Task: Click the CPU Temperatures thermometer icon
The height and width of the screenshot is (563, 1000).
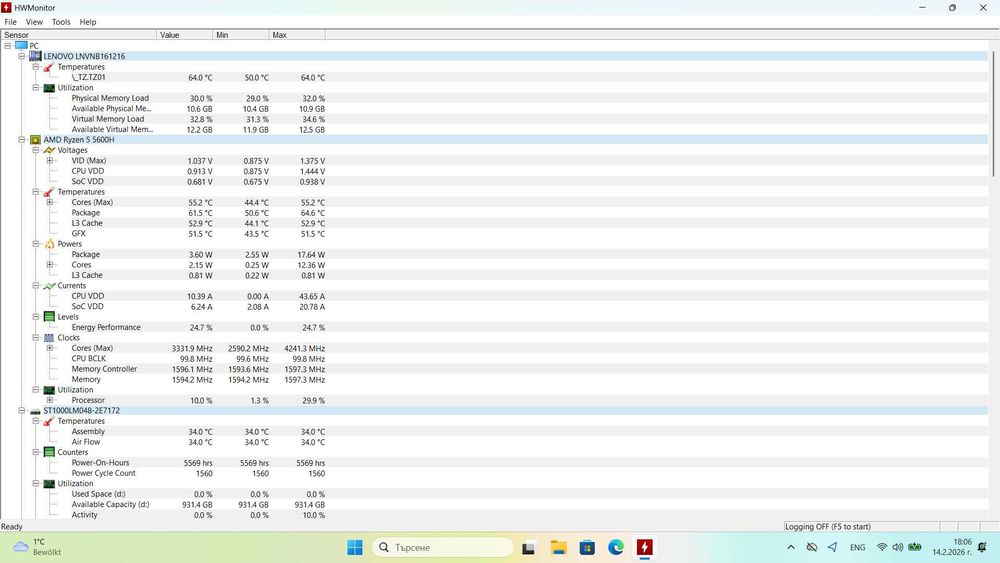Action: click(49, 192)
